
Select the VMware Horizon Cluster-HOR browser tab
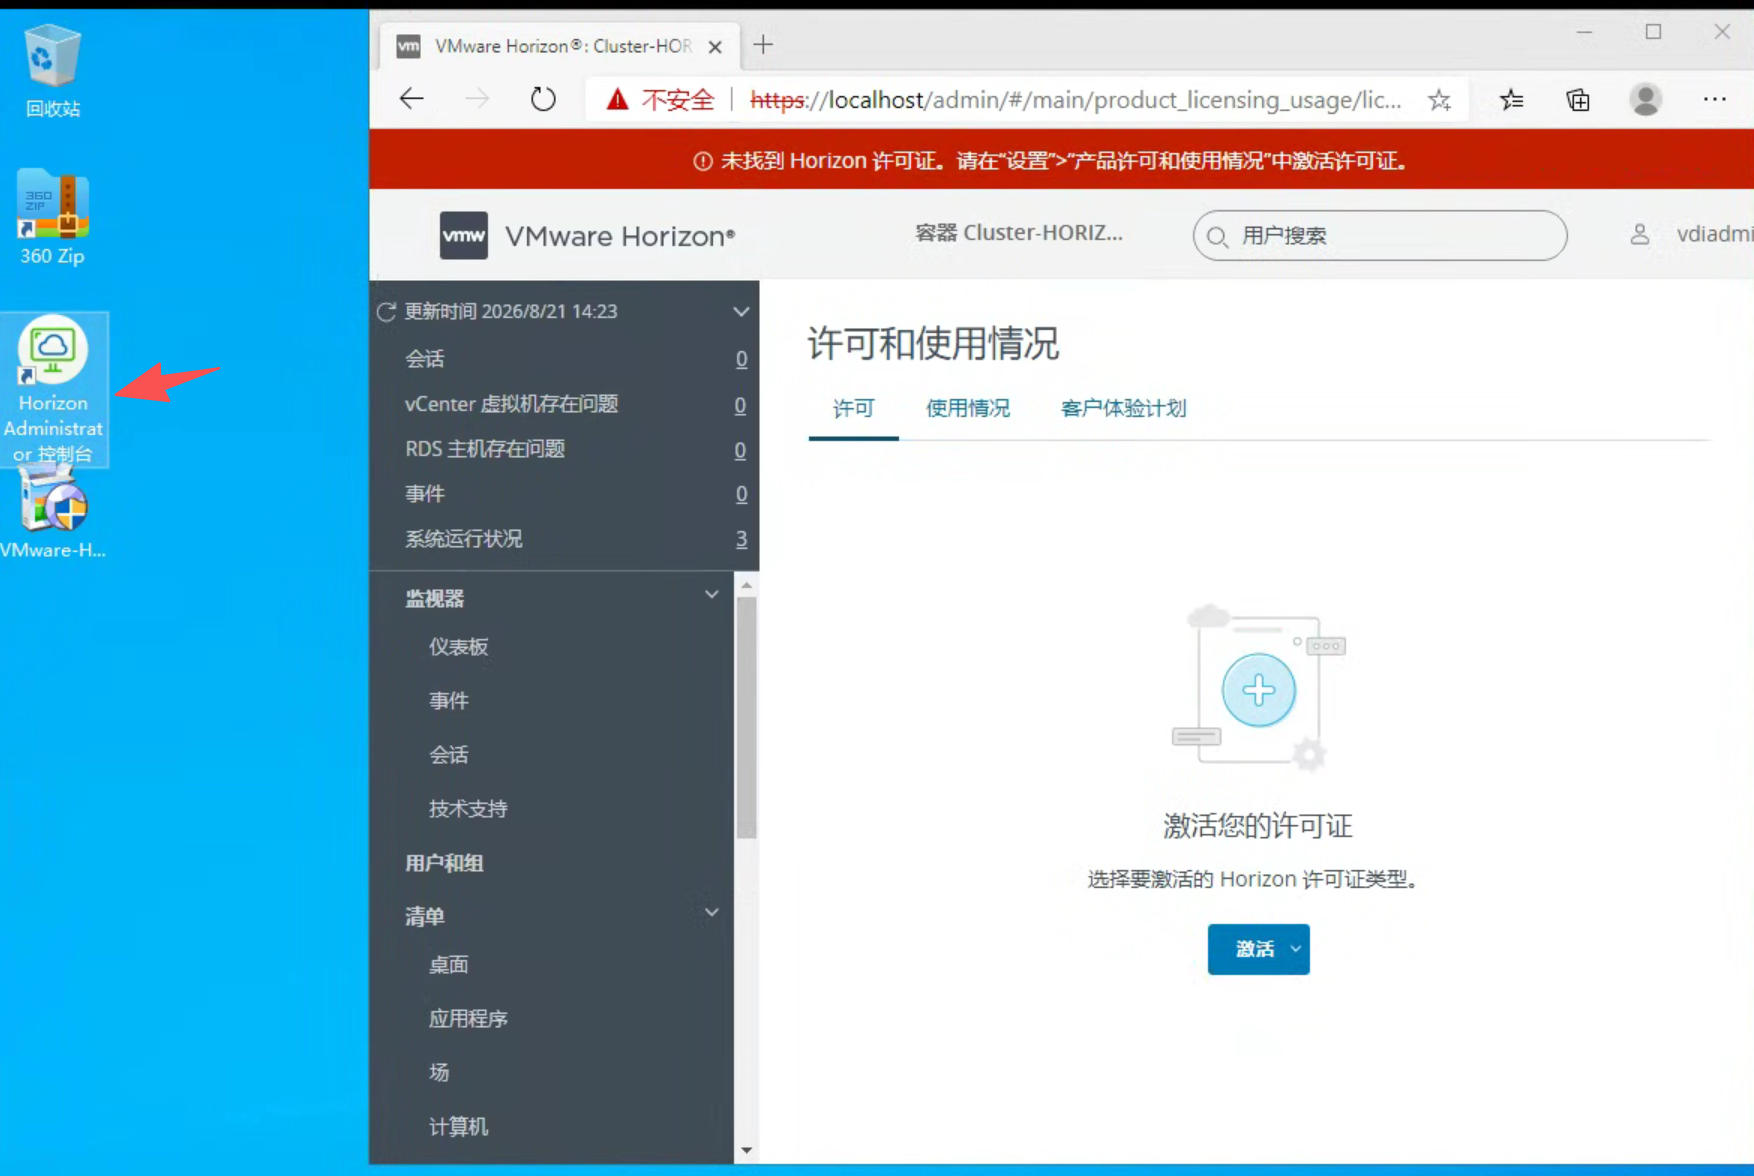tap(558, 46)
